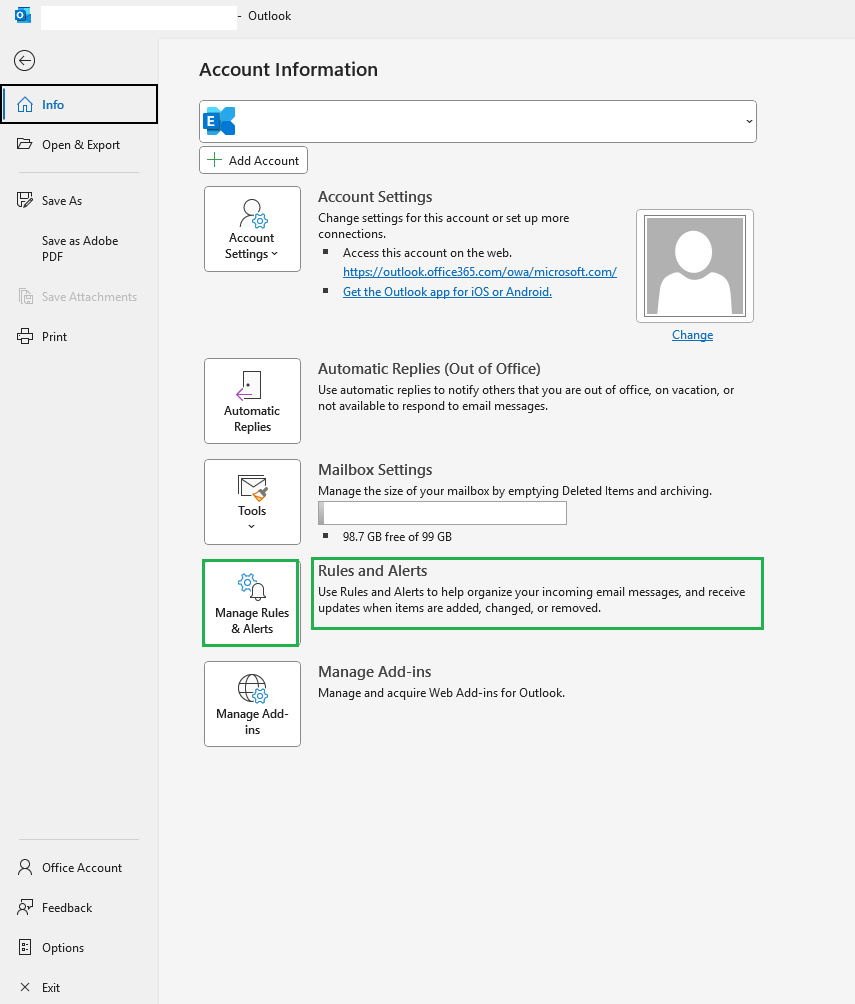
Task: Click the mailbox storage usage bar
Action: [443, 513]
